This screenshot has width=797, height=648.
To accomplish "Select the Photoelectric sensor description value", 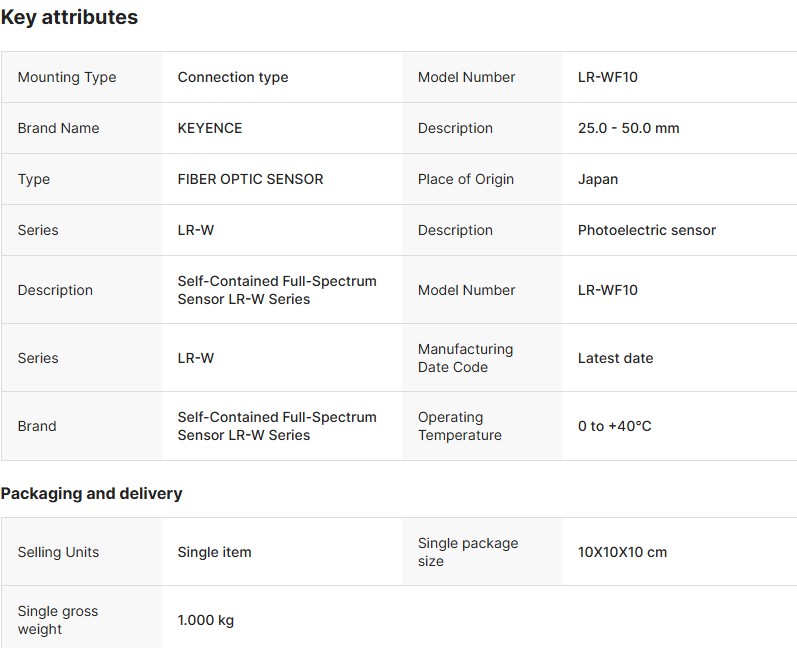I will tap(647, 230).
